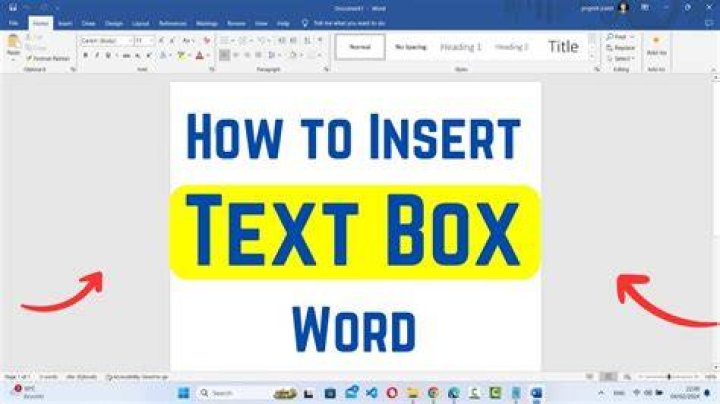Screen dimensions: 720x404
Task: Open the highlight color dropdown arrow
Action: (188, 56)
